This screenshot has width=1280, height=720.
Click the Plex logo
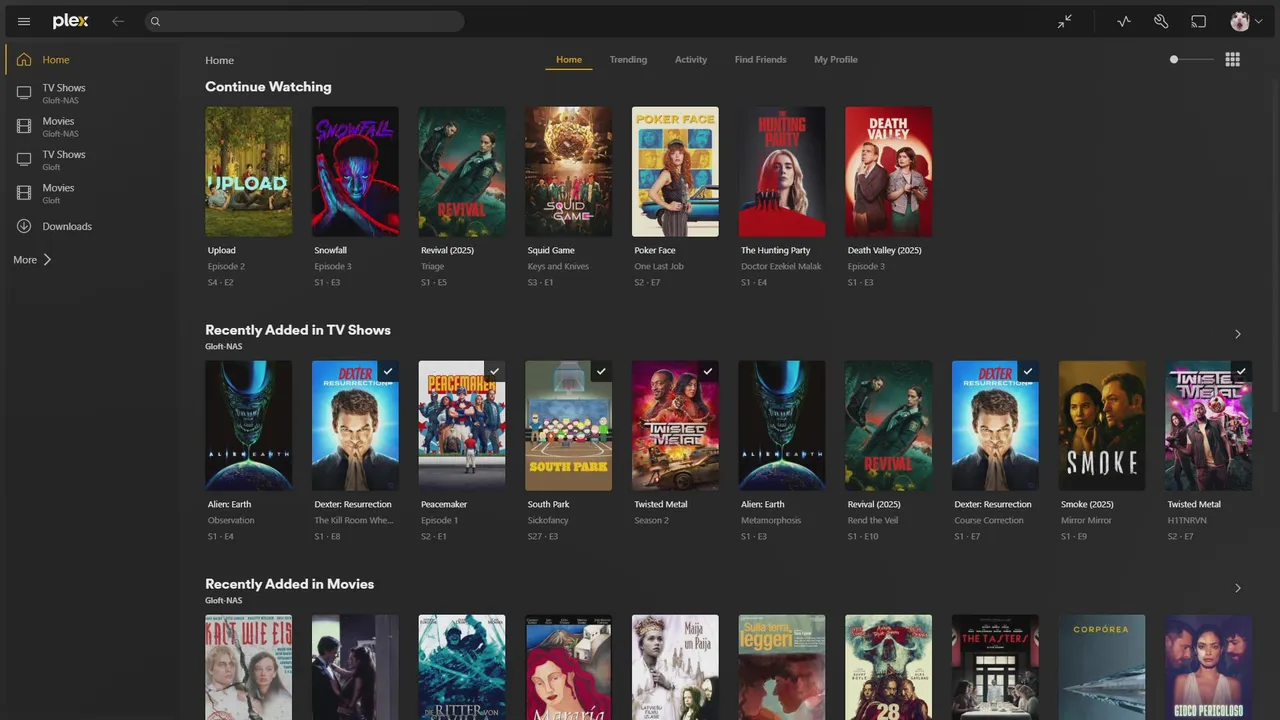tap(70, 21)
